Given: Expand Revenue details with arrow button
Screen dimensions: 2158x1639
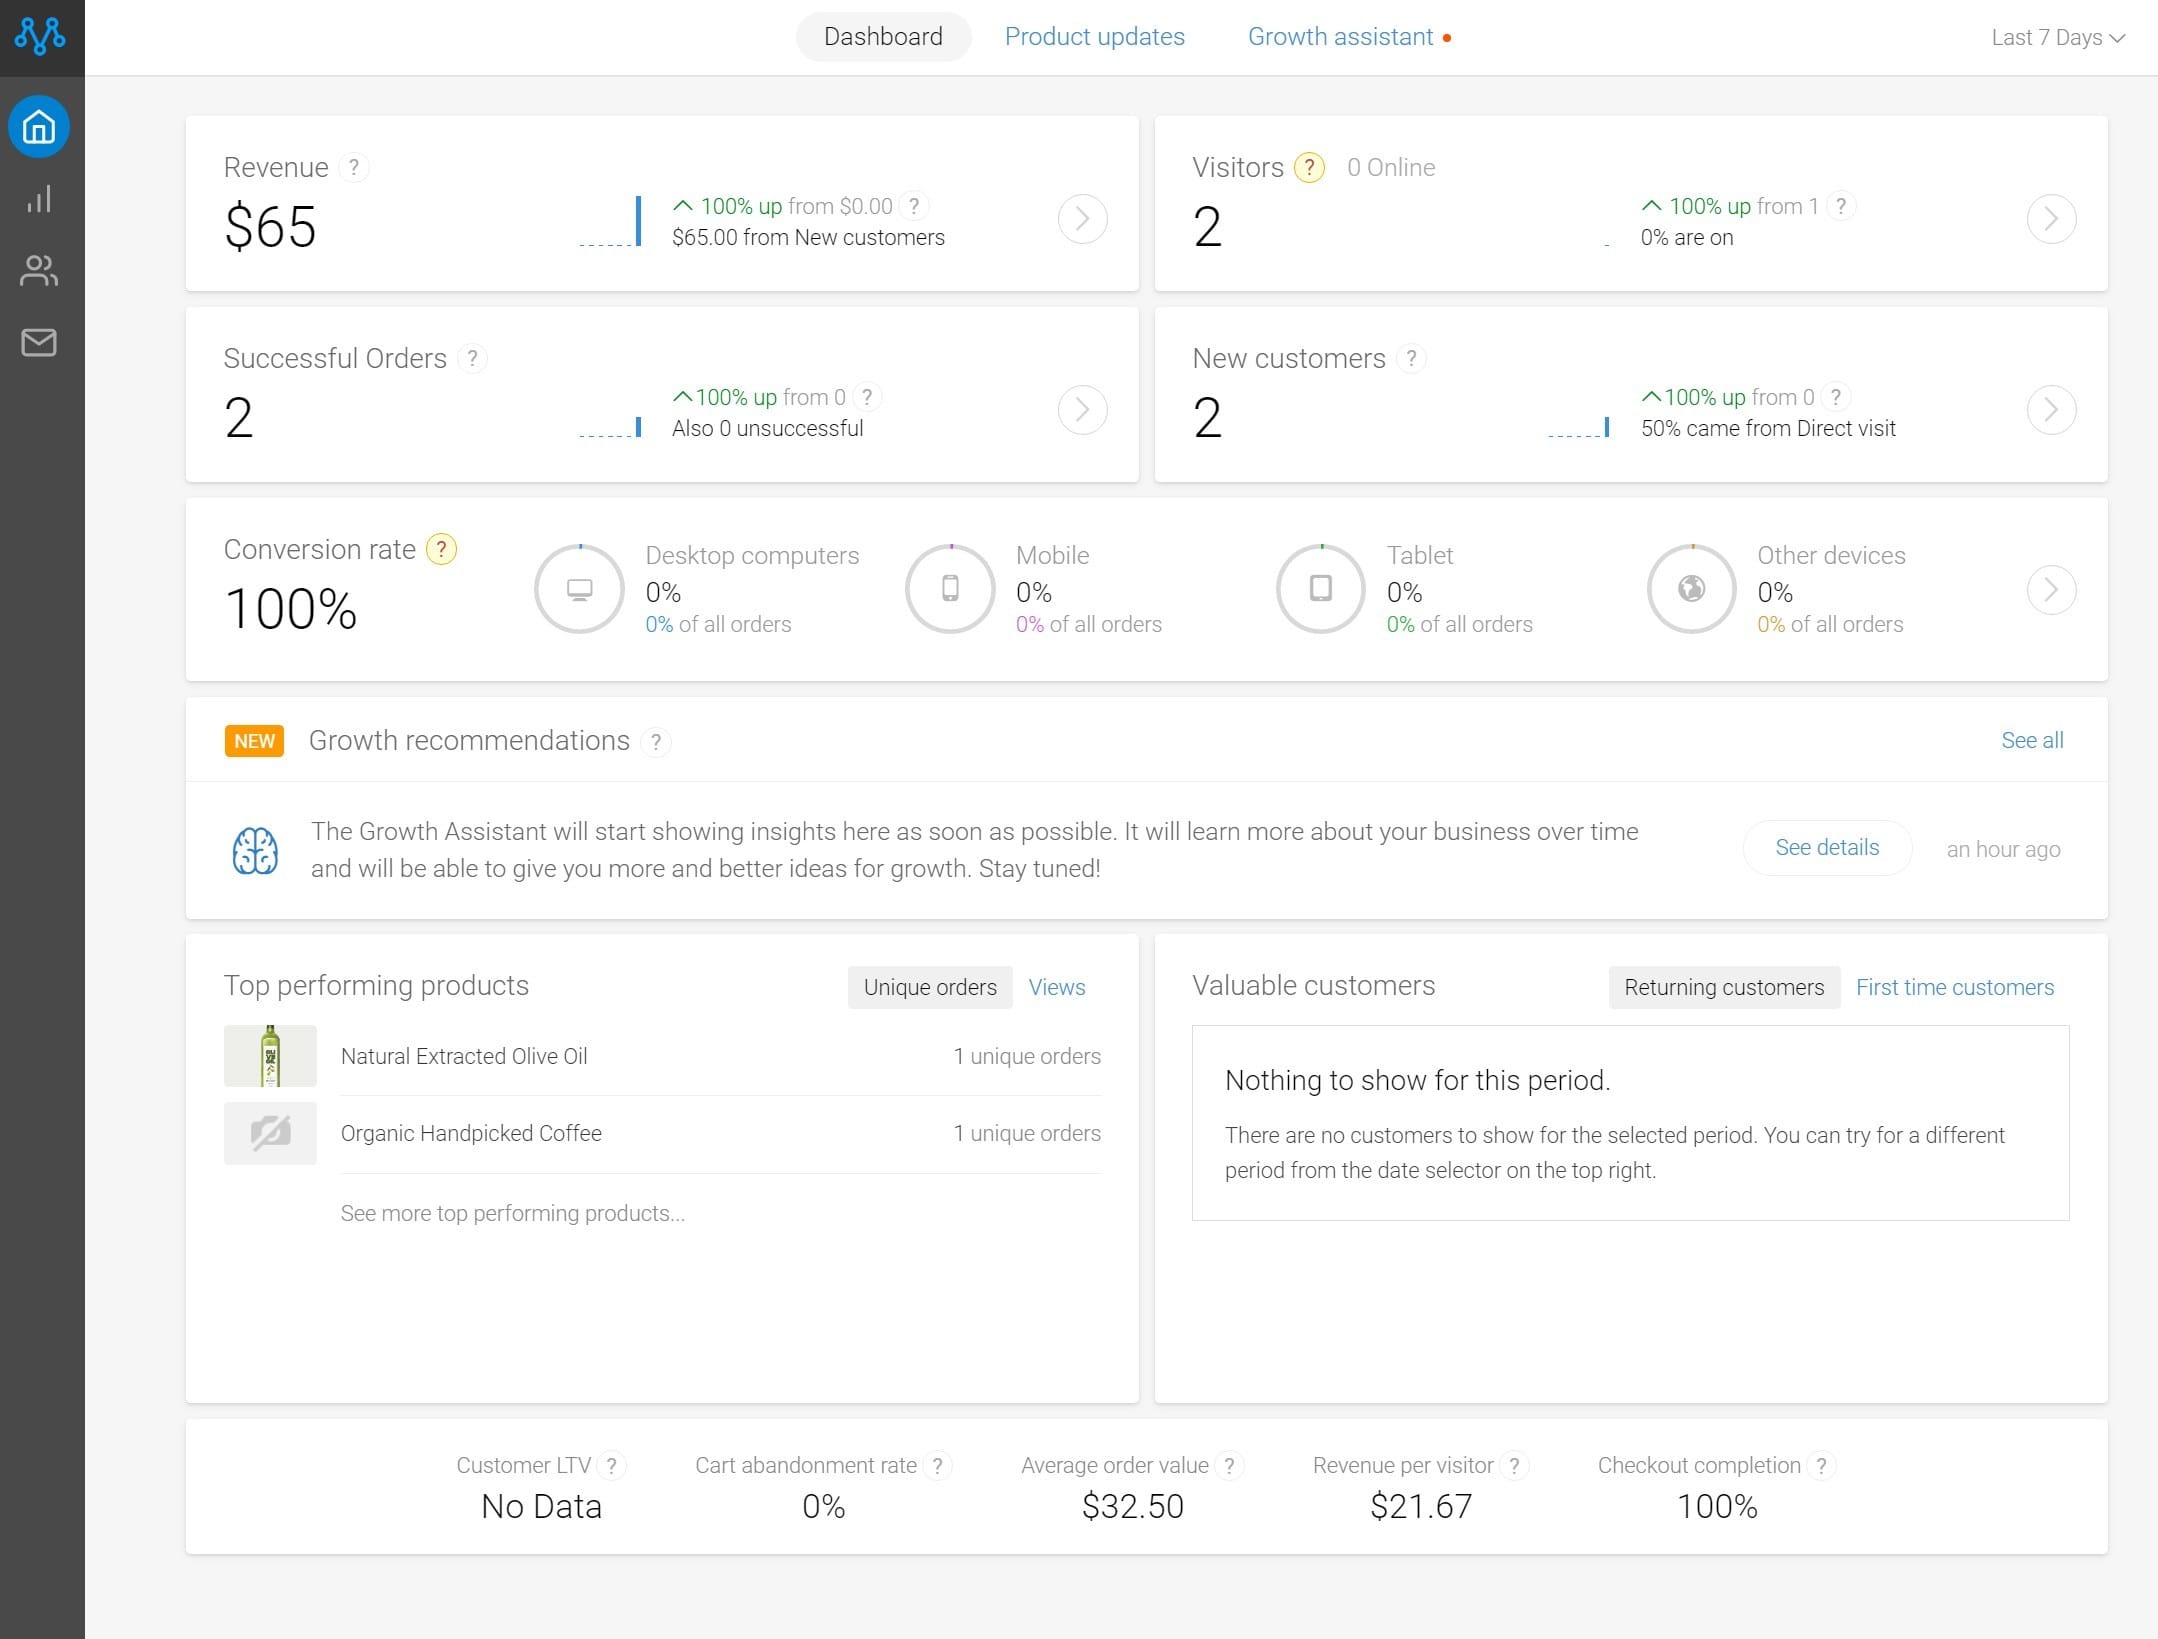Looking at the screenshot, I should click(x=1082, y=219).
